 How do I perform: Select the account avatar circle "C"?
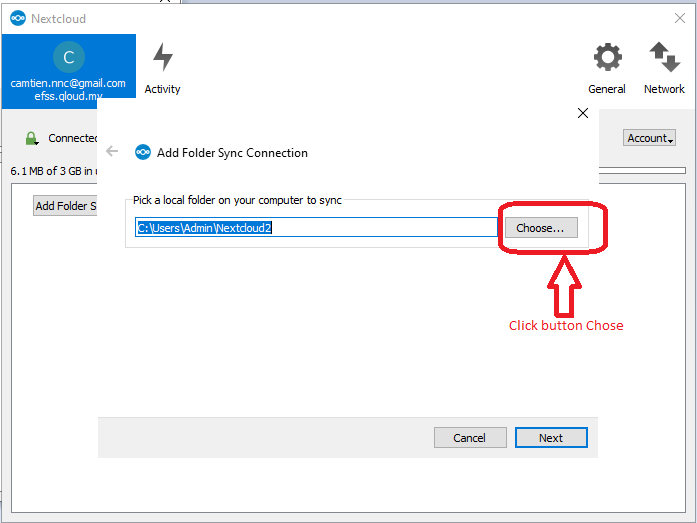point(68,57)
